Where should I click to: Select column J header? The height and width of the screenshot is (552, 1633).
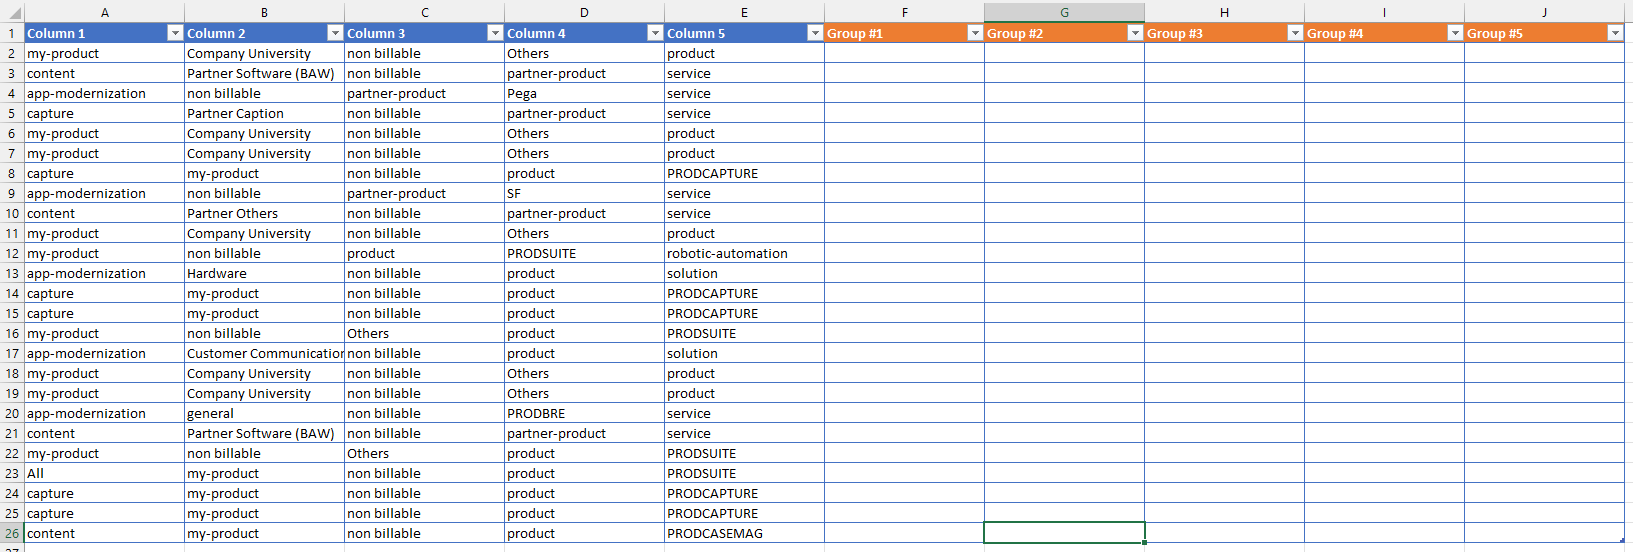point(1545,12)
